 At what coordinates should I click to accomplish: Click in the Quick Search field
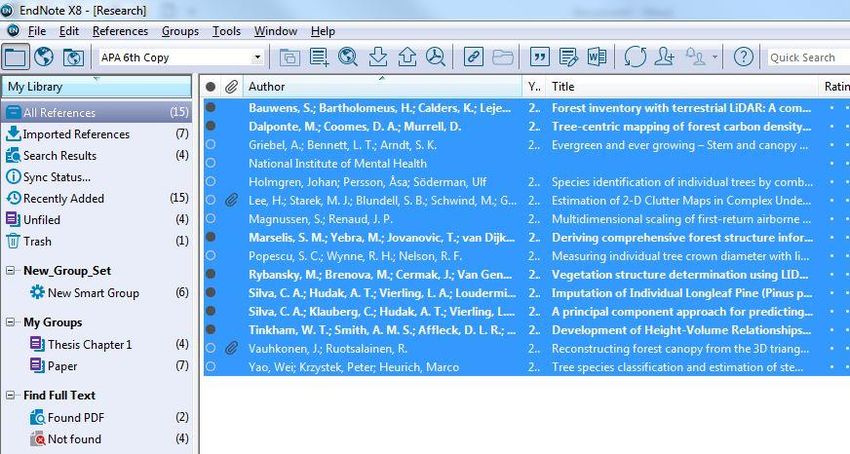808,57
